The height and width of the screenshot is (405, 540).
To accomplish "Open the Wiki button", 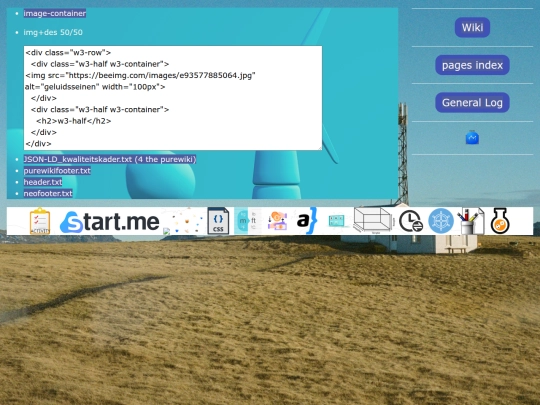I will click(x=472, y=28).
